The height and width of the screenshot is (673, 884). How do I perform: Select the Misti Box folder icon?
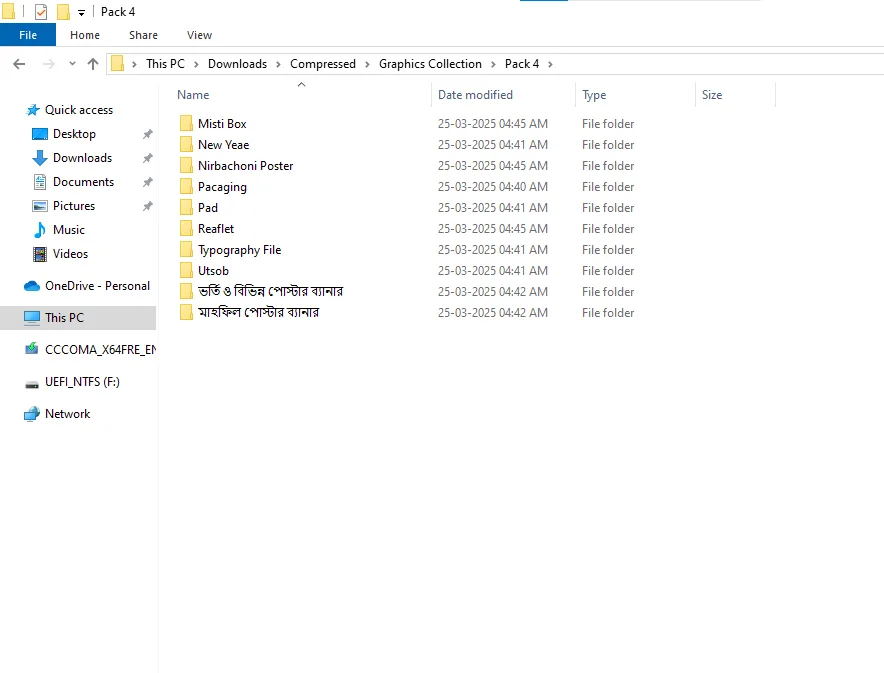click(186, 124)
